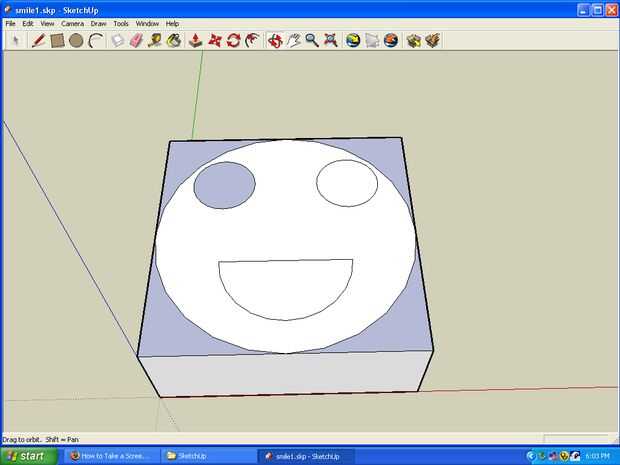The width and height of the screenshot is (620, 465).
Task: Select the Arc tool
Action: pyautogui.click(x=95, y=41)
